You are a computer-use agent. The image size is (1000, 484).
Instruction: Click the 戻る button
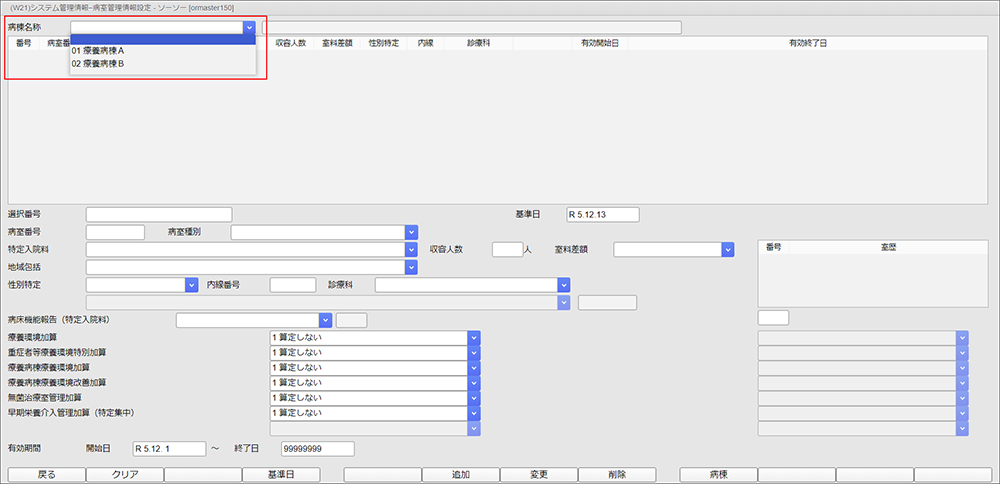46,474
